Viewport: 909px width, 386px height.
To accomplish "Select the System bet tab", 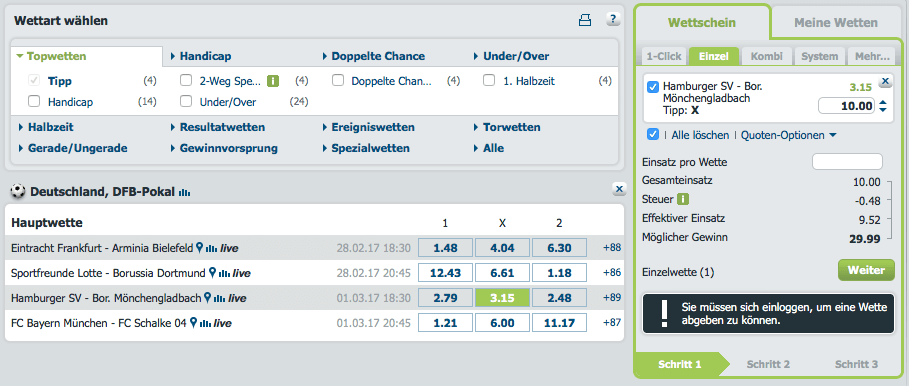I will click(819, 56).
